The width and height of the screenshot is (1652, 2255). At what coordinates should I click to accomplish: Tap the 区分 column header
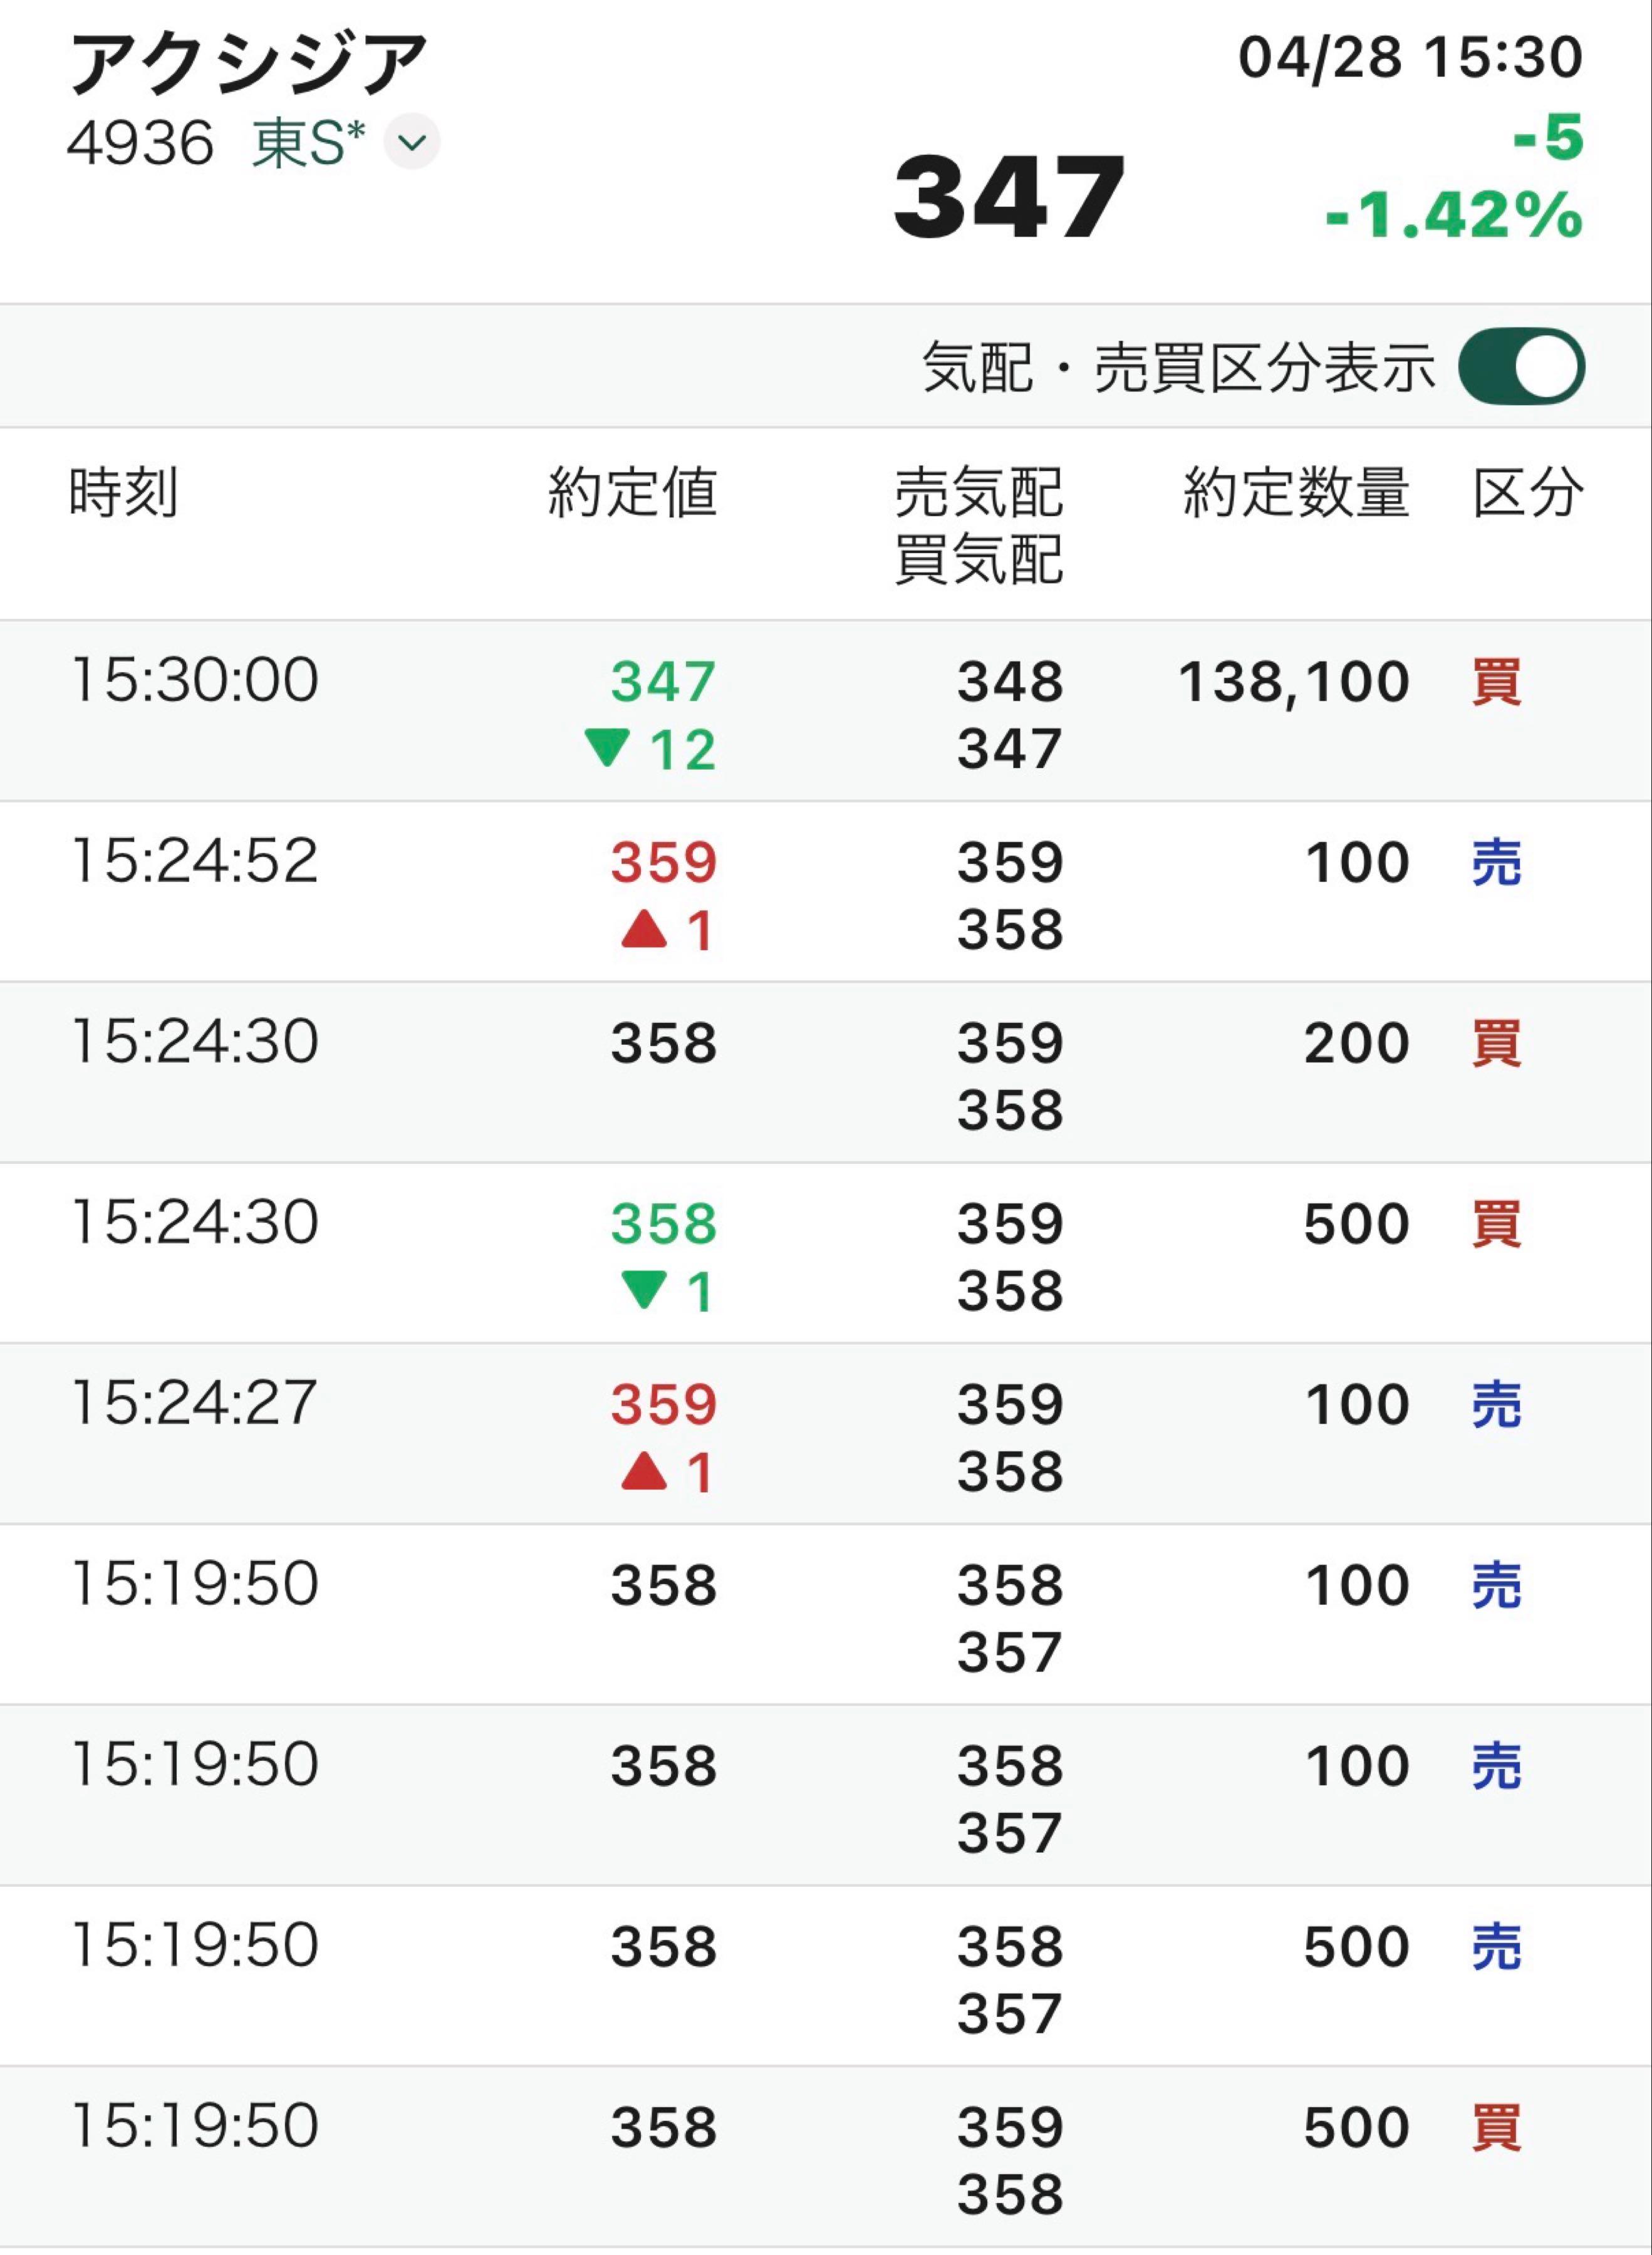1528,492
